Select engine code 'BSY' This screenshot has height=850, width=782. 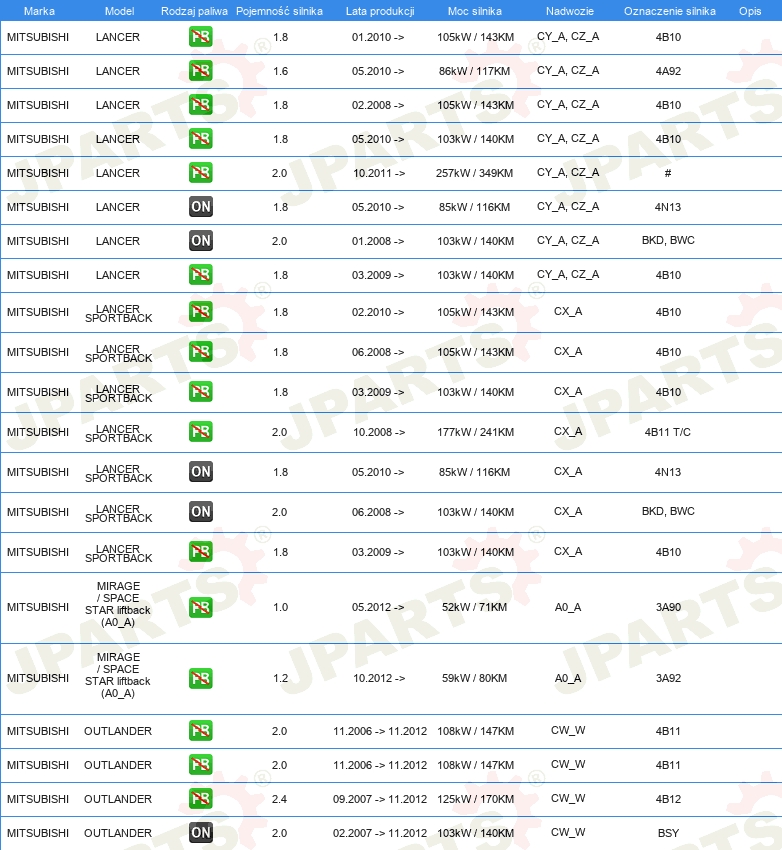coord(668,833)
